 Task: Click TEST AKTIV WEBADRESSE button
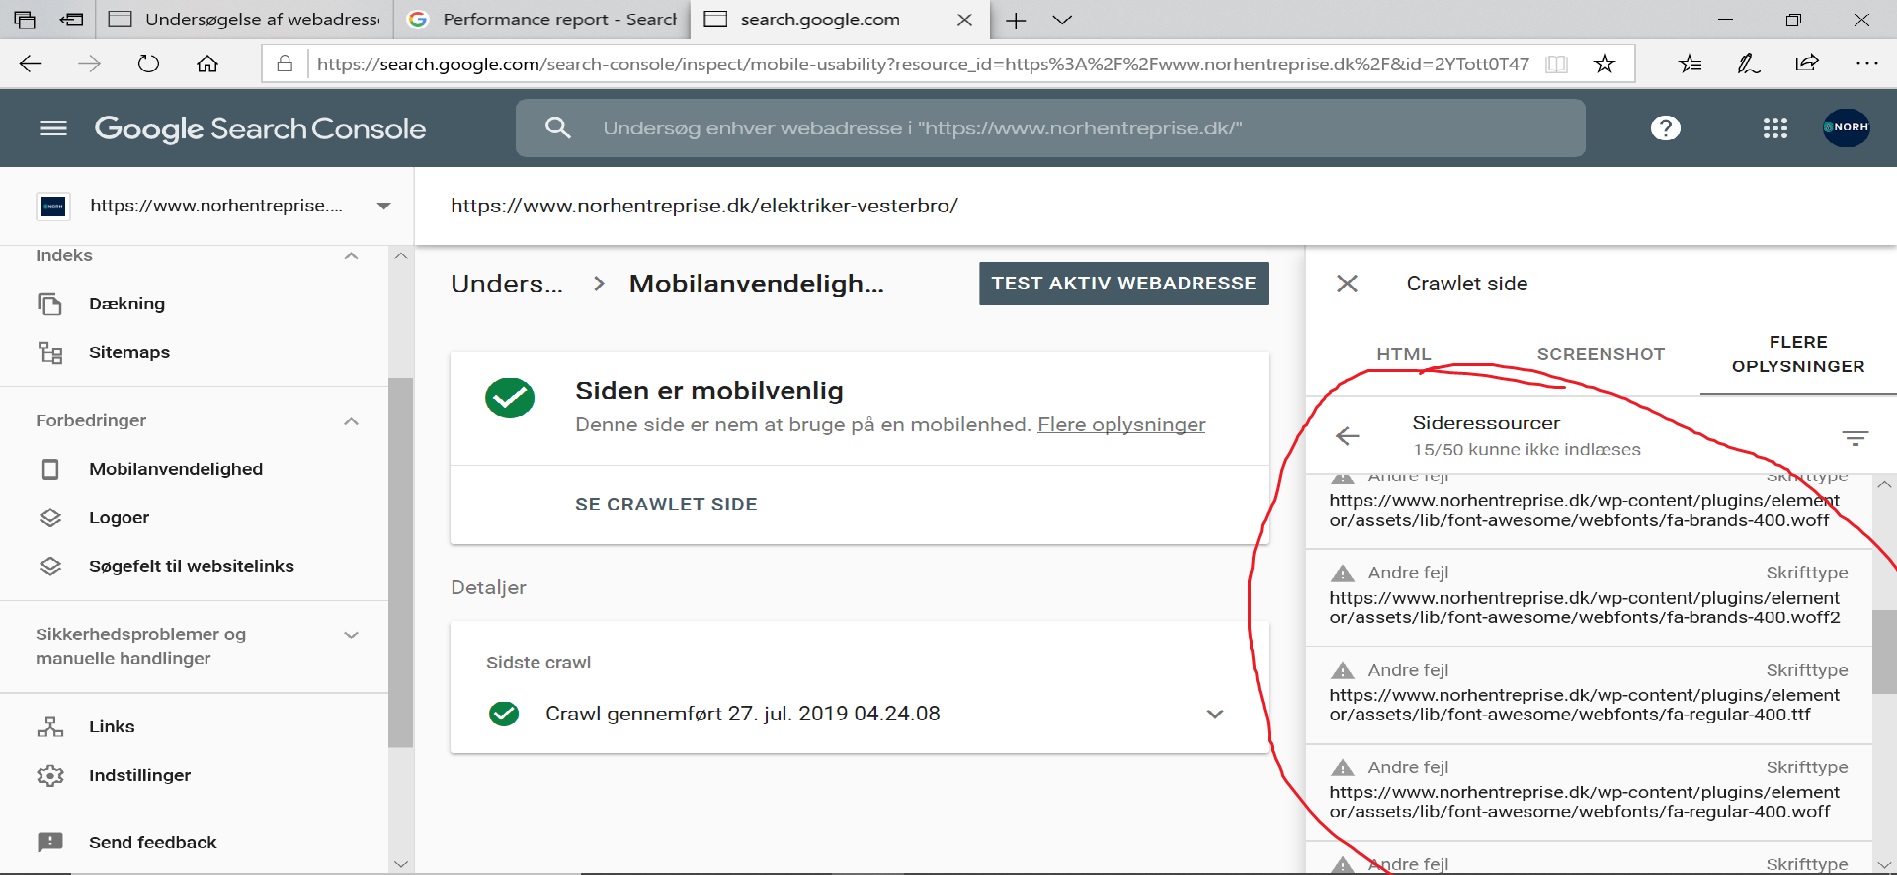click(x=1123, y=283)
